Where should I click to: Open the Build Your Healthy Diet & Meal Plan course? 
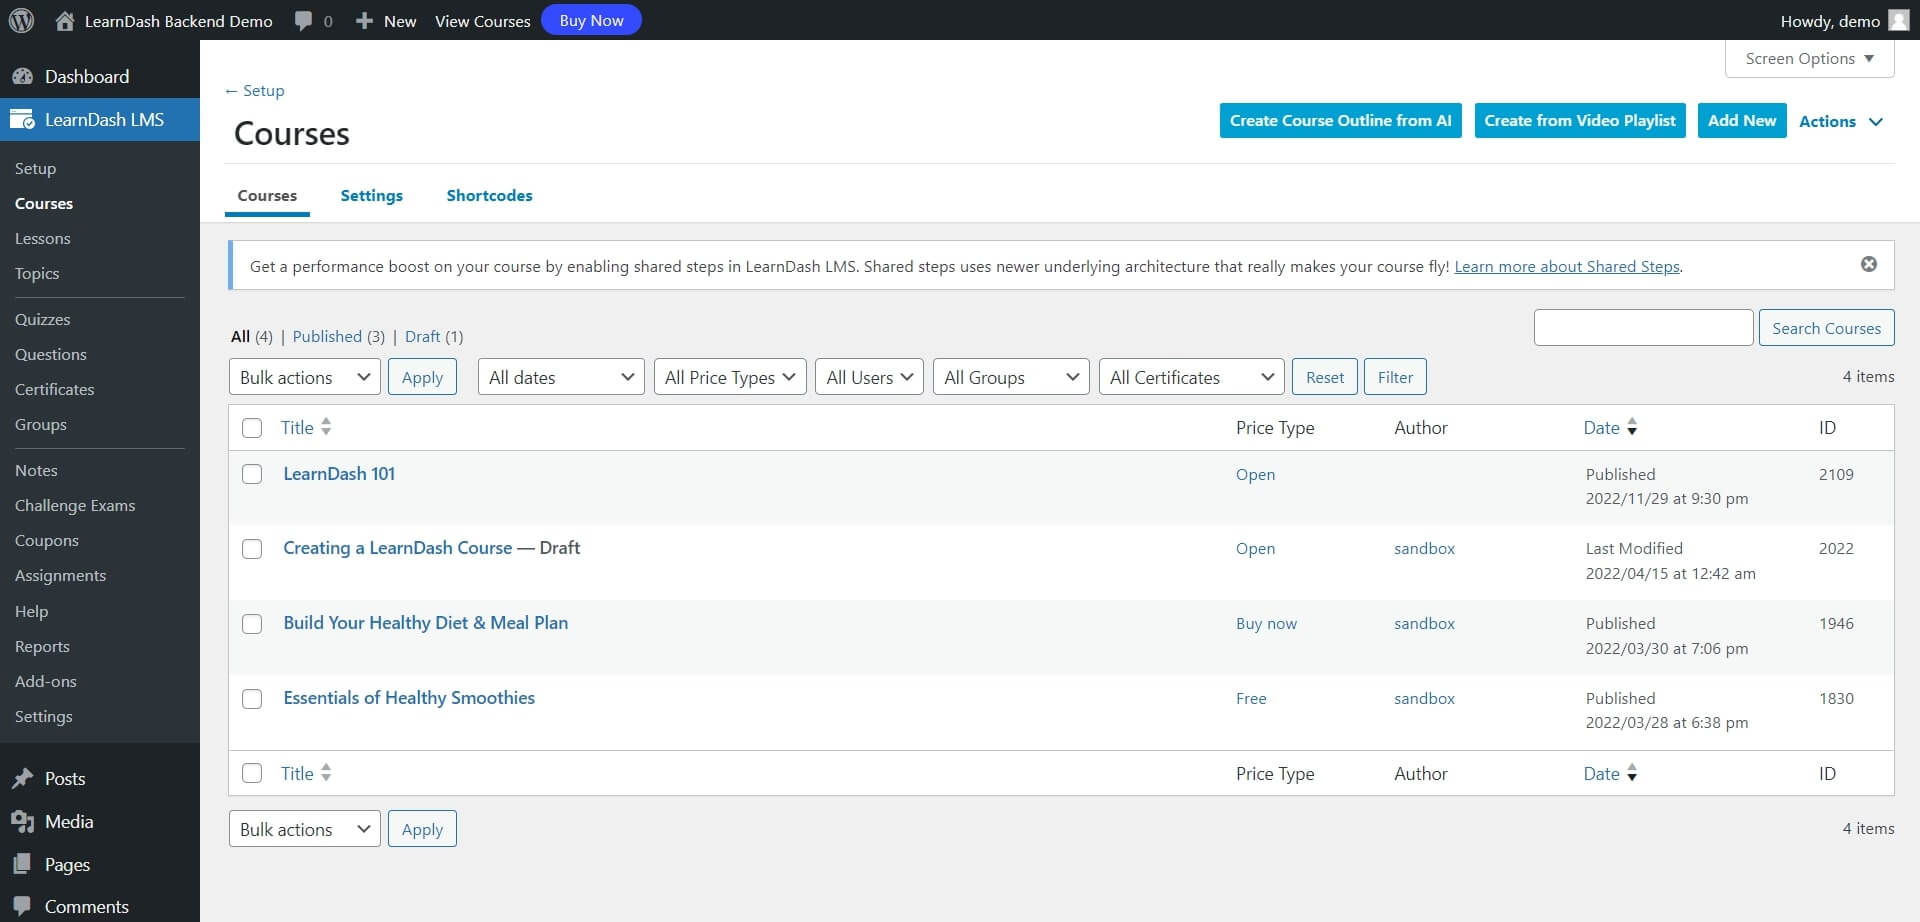tap(425, 623)
